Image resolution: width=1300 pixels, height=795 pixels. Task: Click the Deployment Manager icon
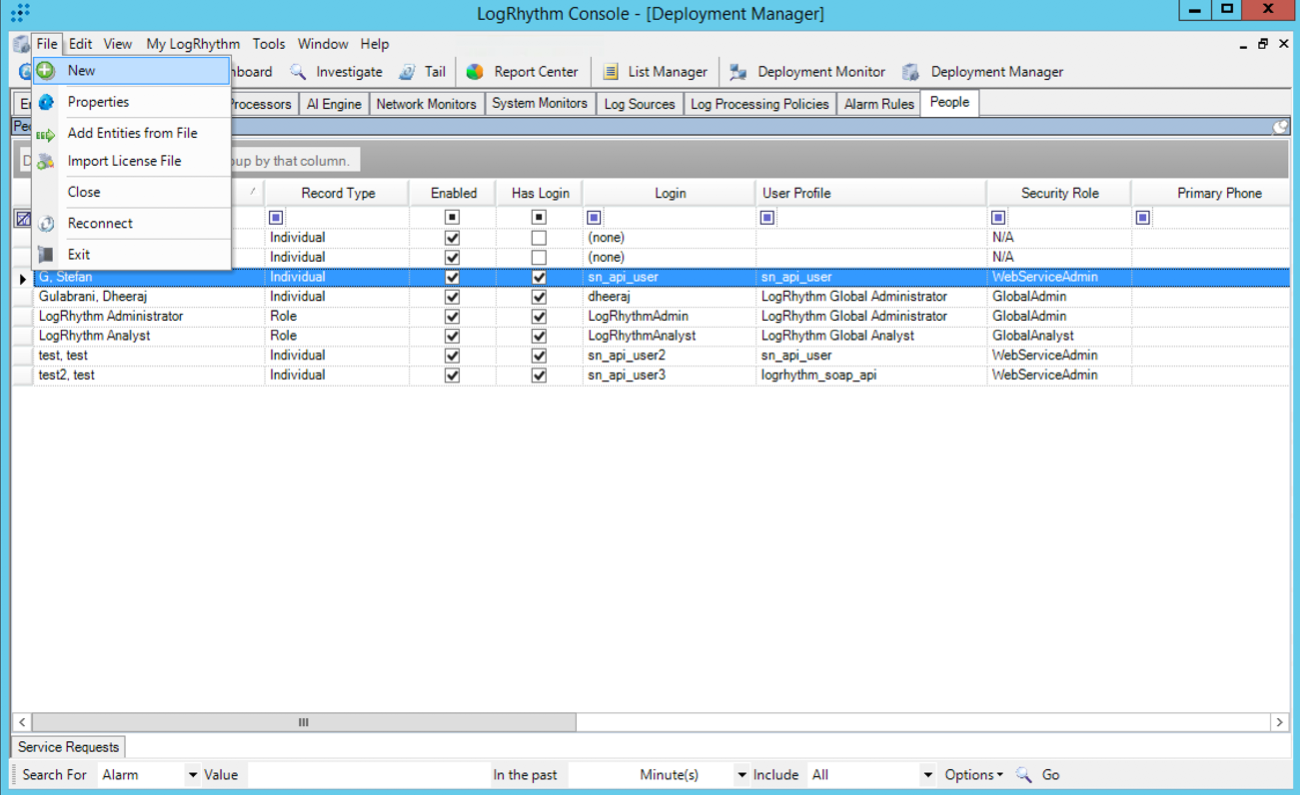911,72
